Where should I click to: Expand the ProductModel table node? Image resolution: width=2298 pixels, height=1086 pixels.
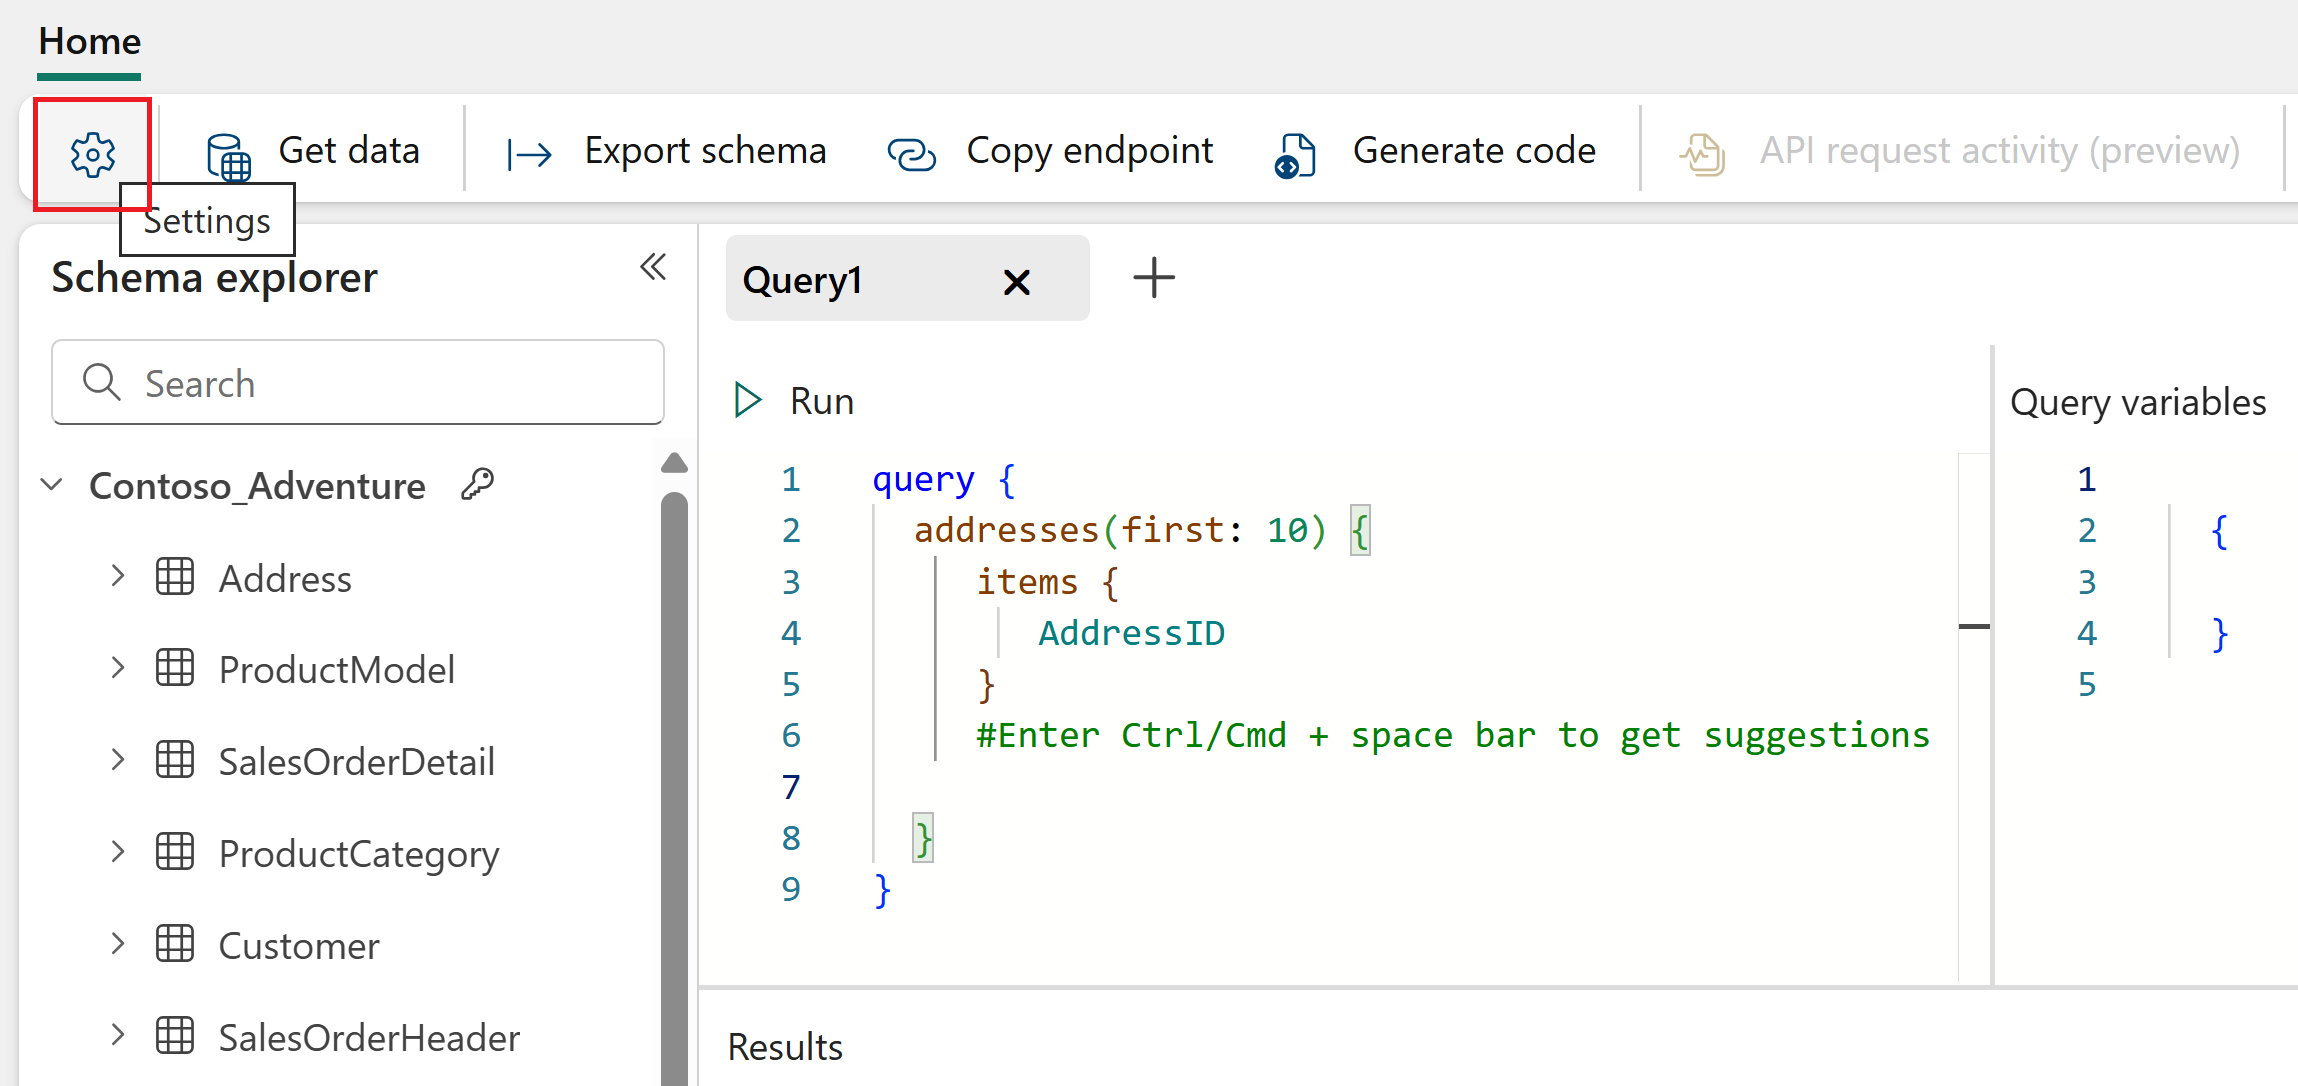click(118, 668)
